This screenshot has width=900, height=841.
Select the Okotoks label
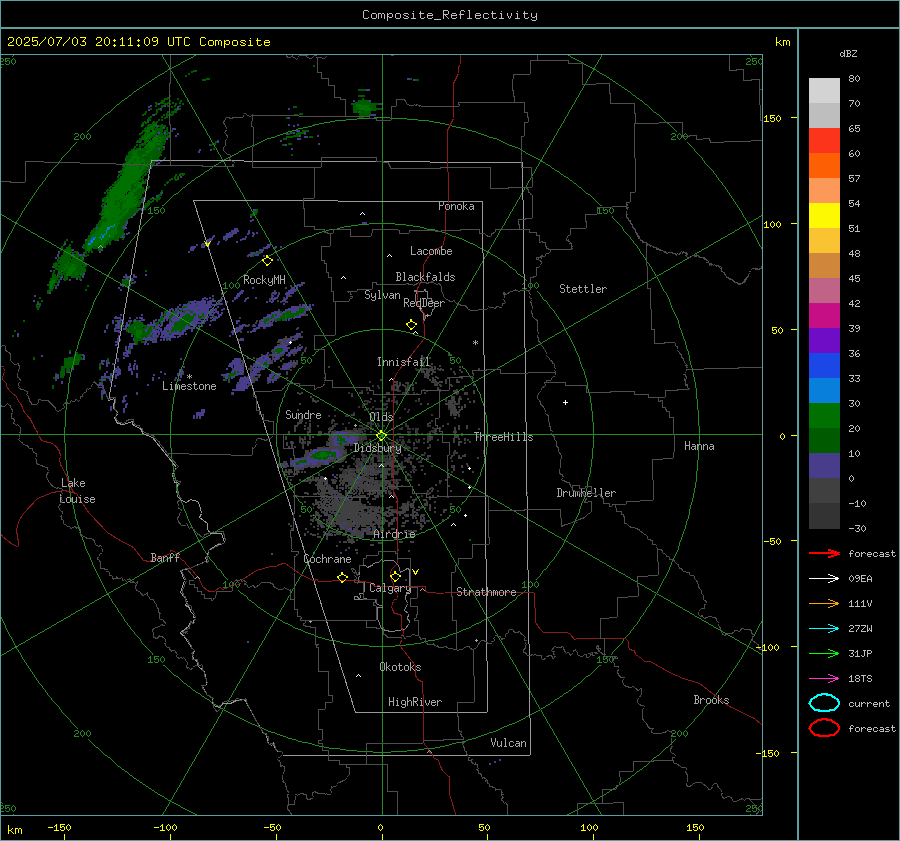[x=400, y=667]
